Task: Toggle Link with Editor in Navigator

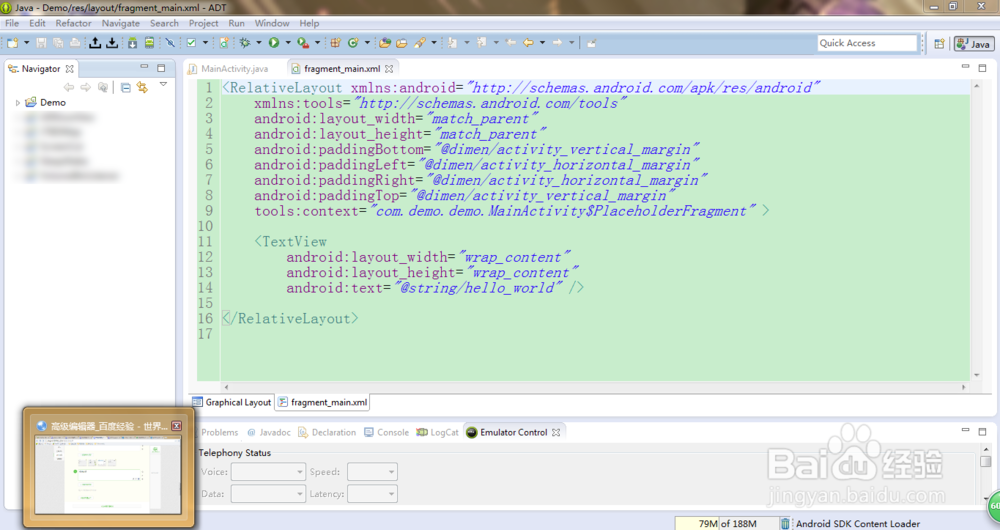Action: 142,87
